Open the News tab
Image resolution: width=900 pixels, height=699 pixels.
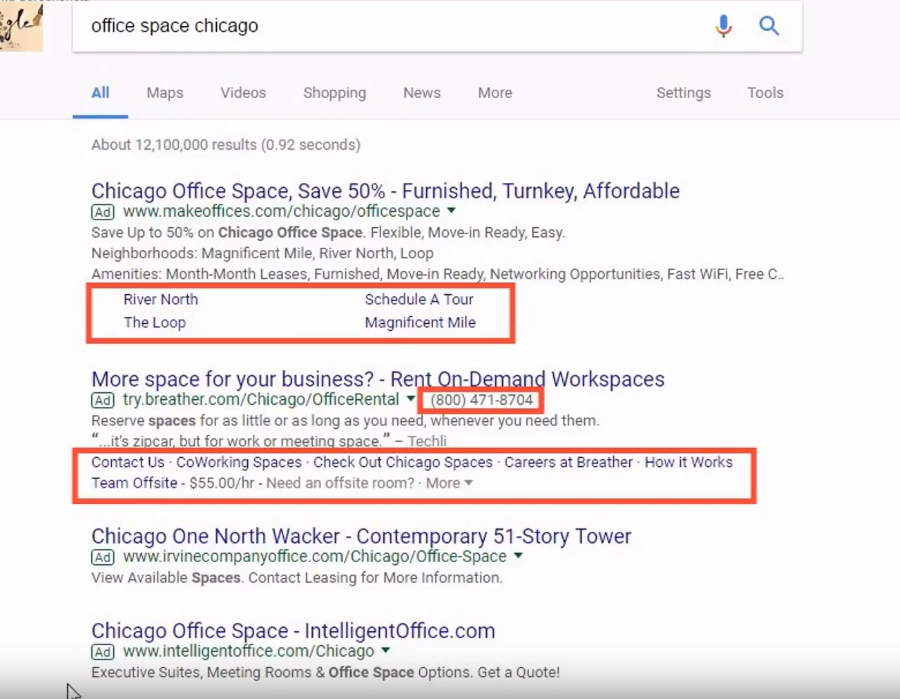click(422, 93)
